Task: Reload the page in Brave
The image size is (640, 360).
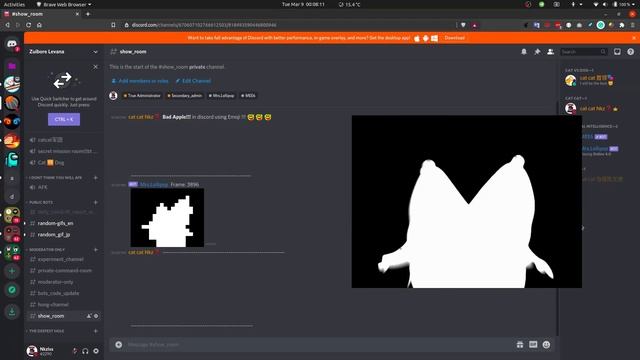Action: [x=29, y=25]
